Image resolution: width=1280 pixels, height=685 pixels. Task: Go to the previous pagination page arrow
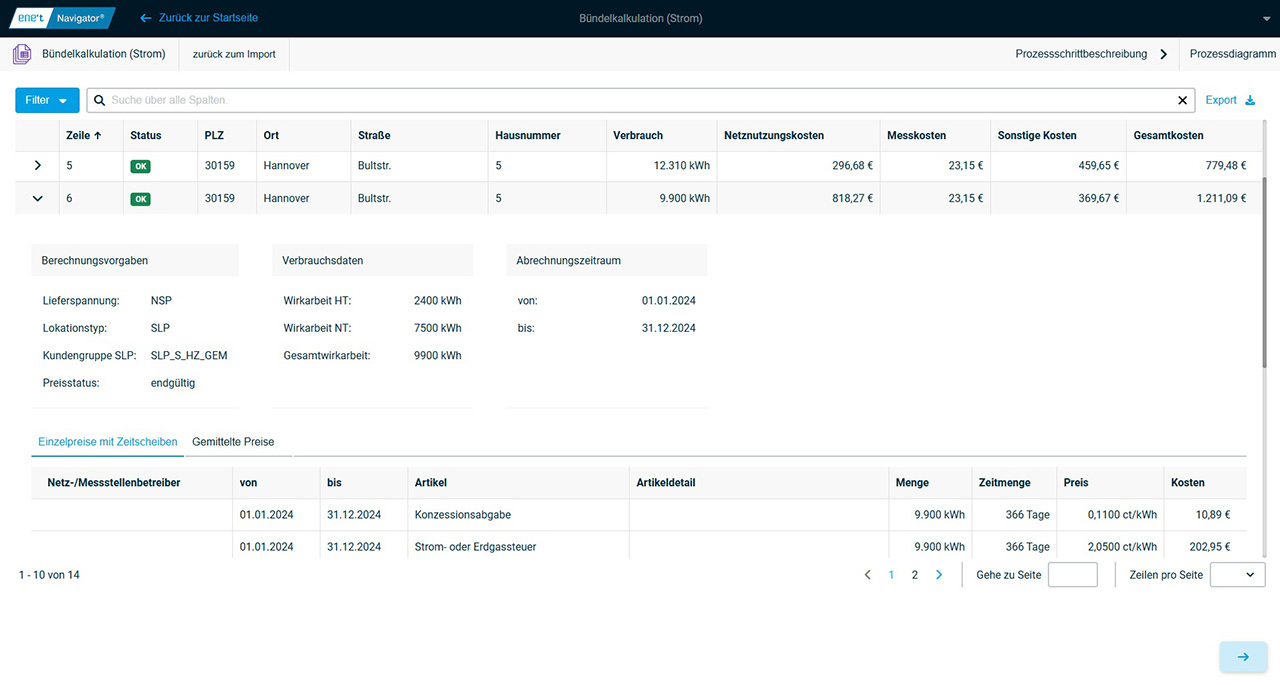(868, 575)
